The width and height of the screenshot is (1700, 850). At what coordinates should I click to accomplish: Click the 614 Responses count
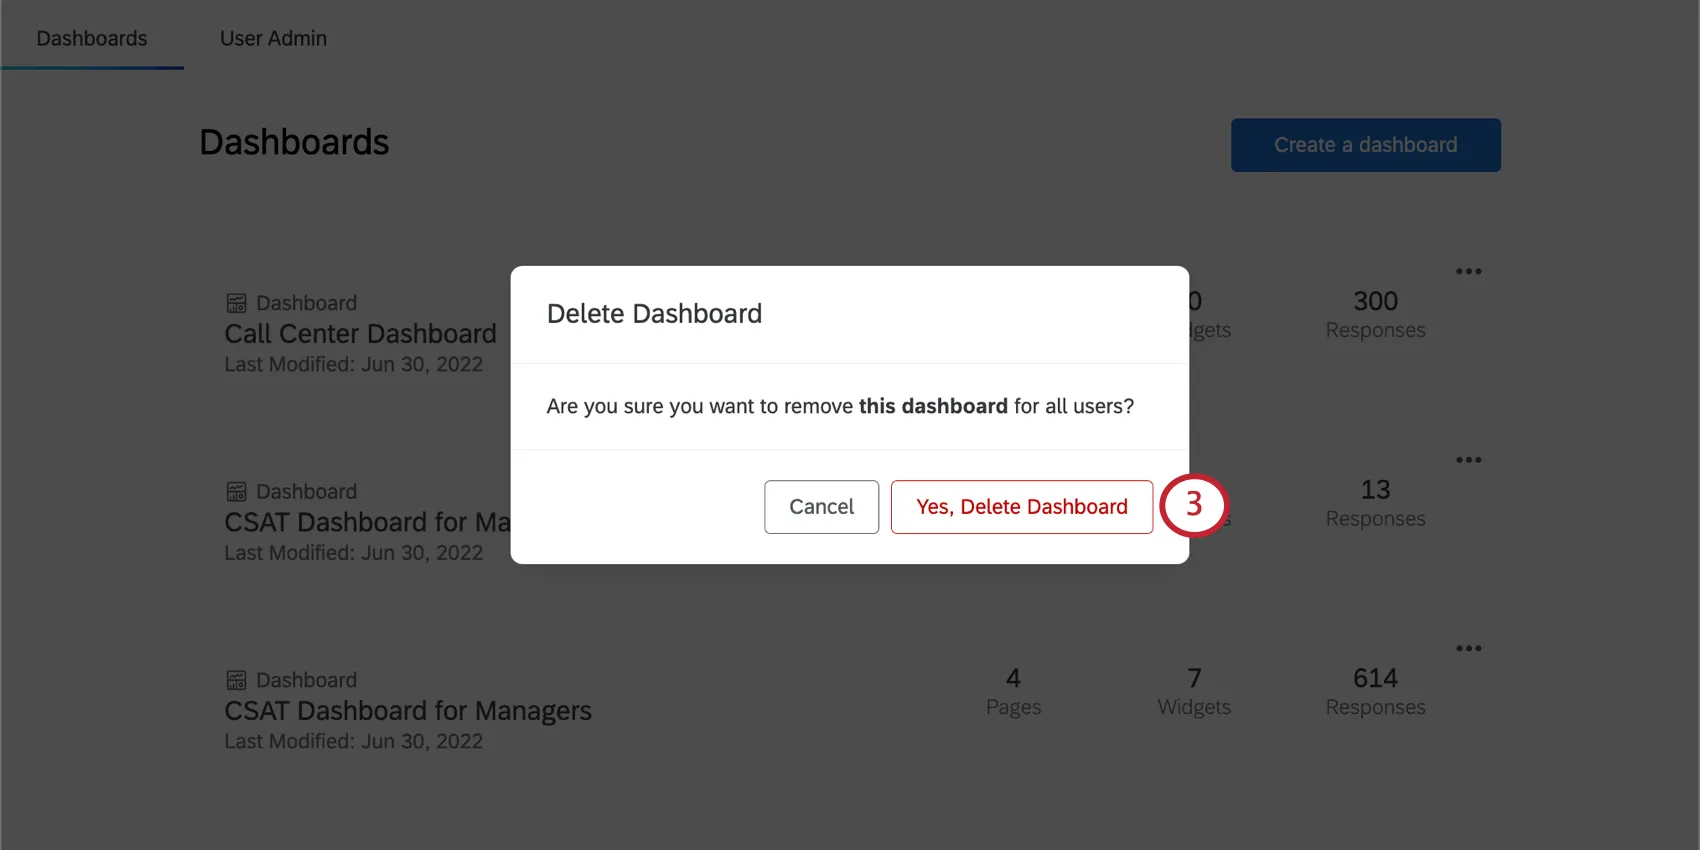[1375, 690]
